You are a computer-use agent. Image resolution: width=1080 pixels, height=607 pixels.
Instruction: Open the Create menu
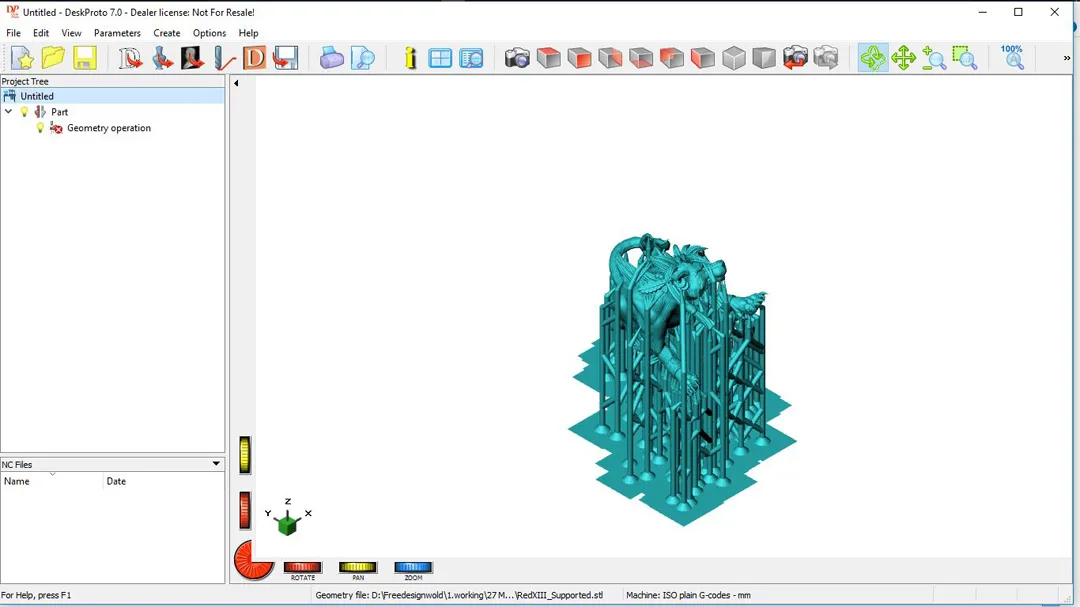click(167, 33)
